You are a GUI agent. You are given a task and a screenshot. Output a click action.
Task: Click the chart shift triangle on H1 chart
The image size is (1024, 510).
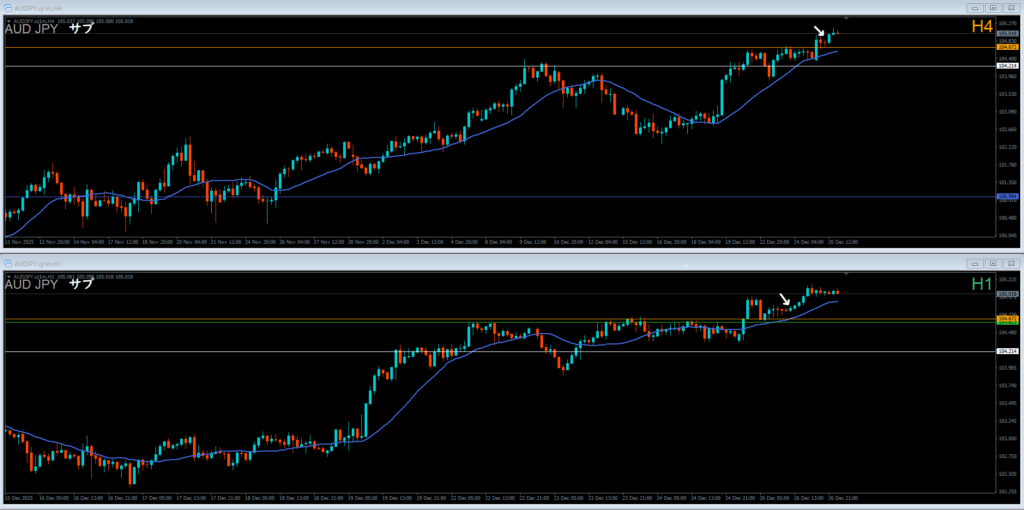(x=846, y=273)
